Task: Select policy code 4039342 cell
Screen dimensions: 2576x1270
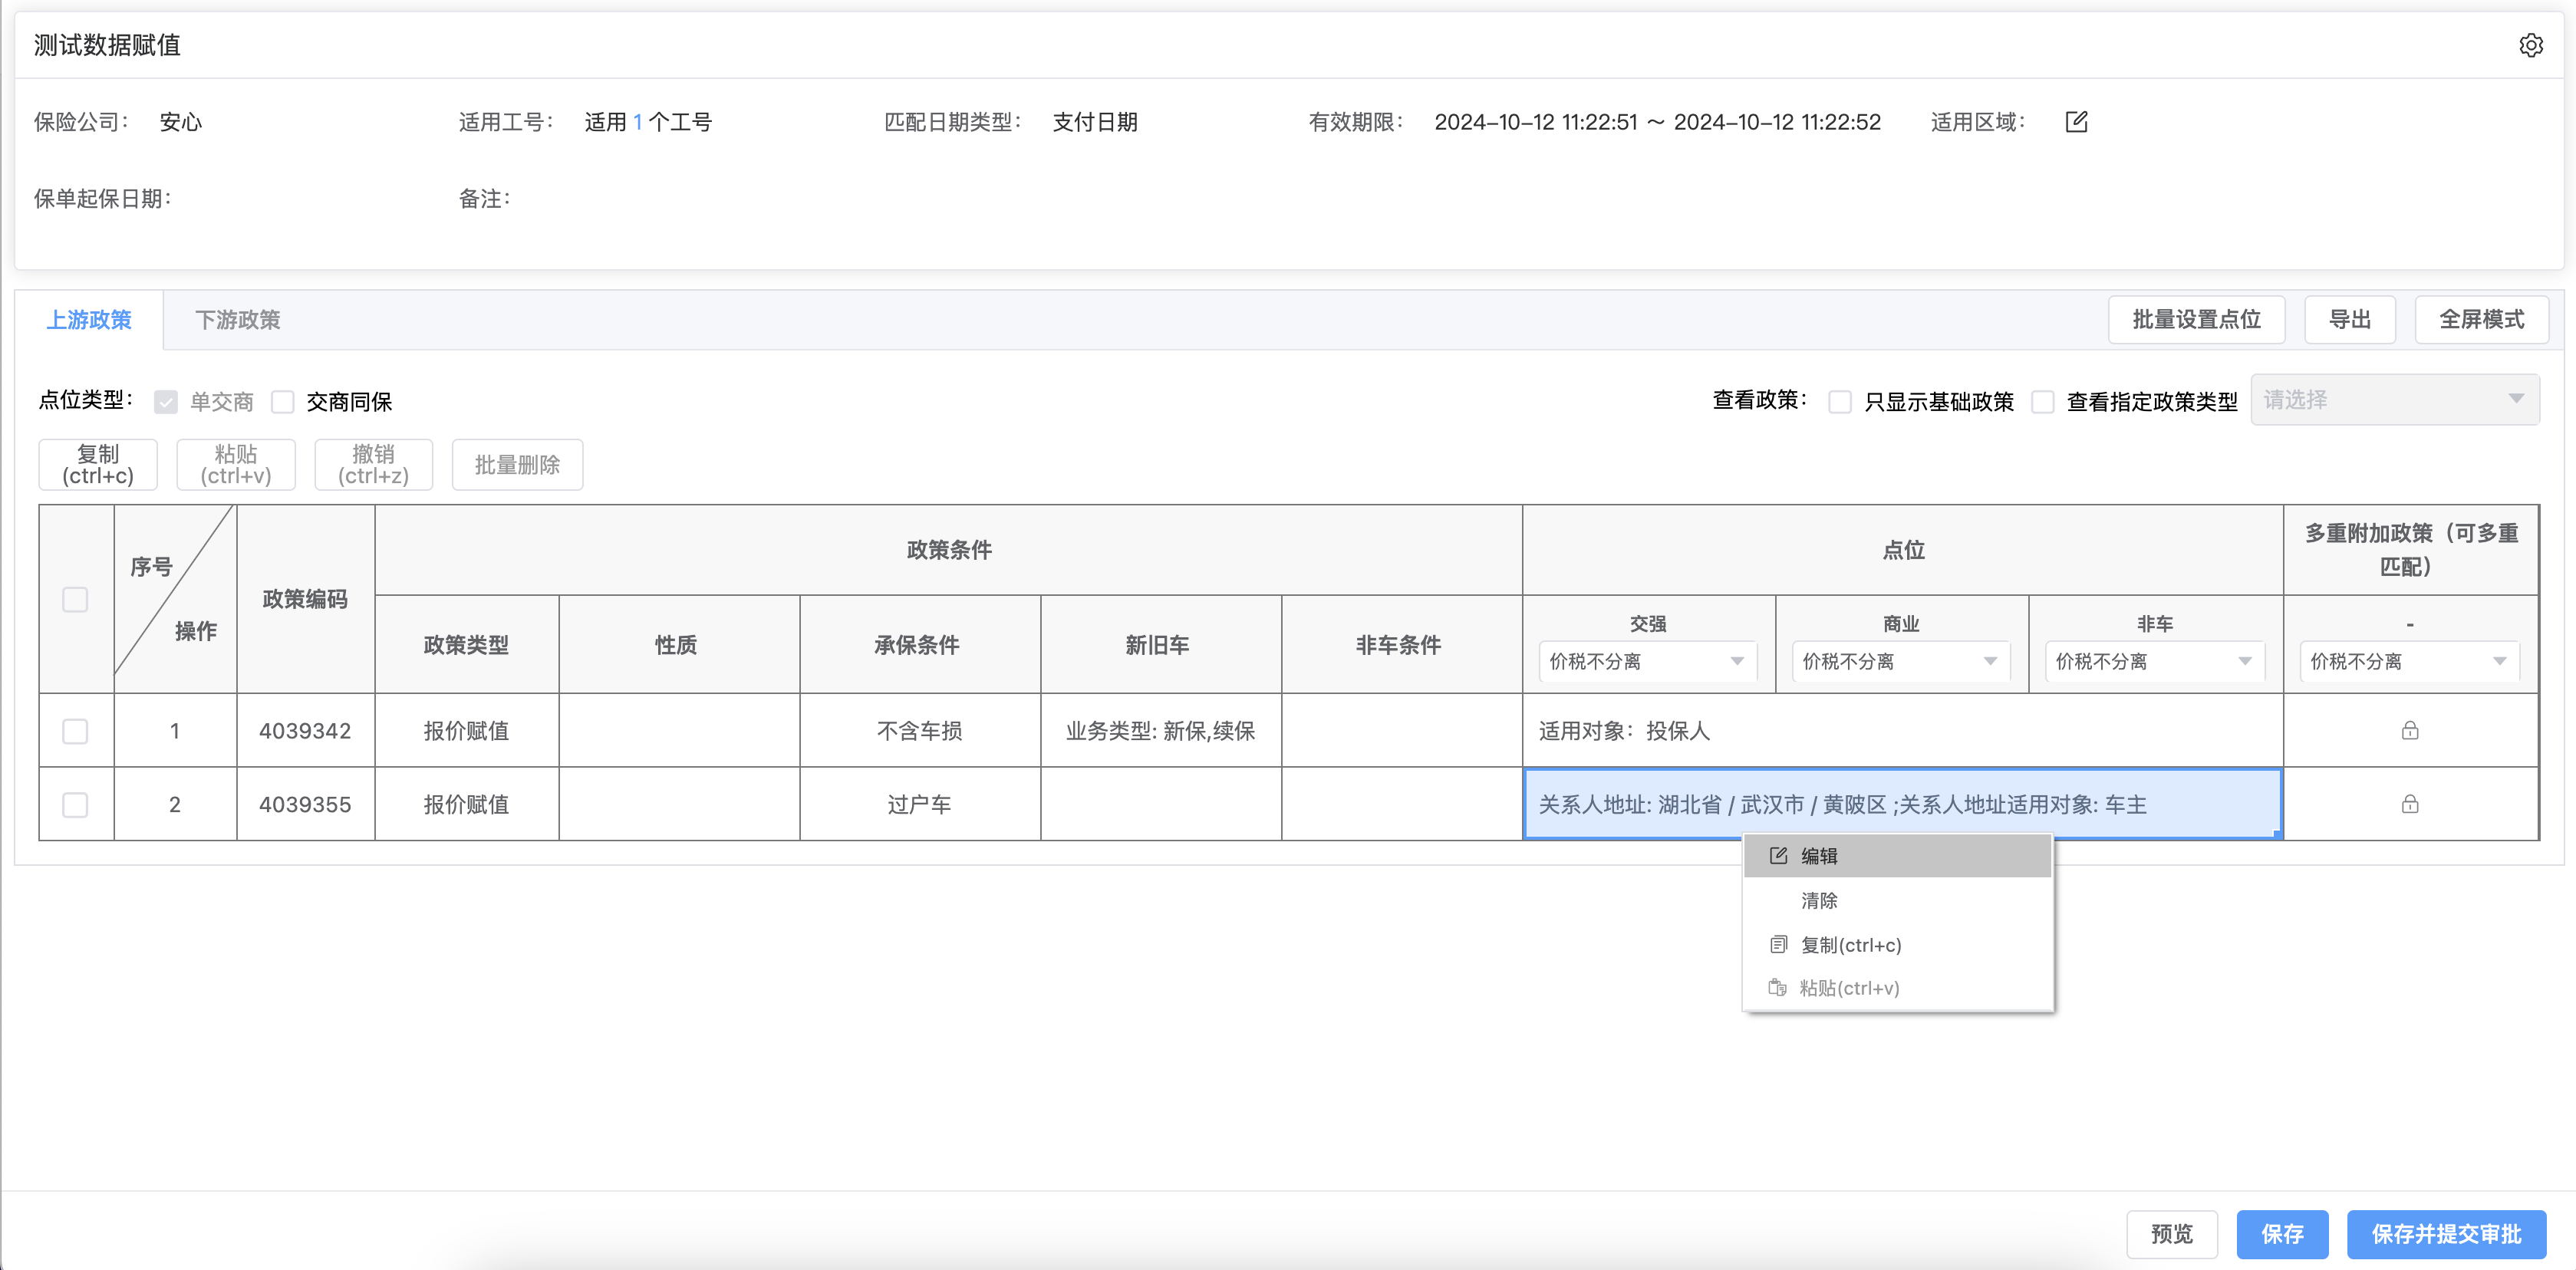Action: coord(305,731)
